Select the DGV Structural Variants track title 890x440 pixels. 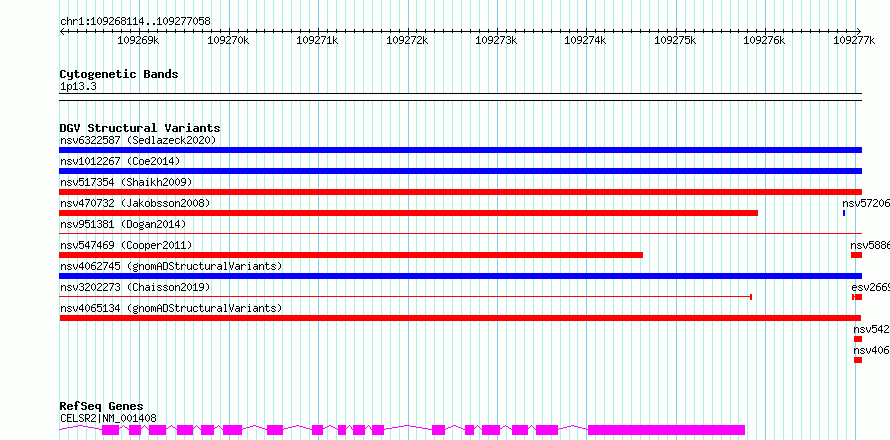click(140, 128)
